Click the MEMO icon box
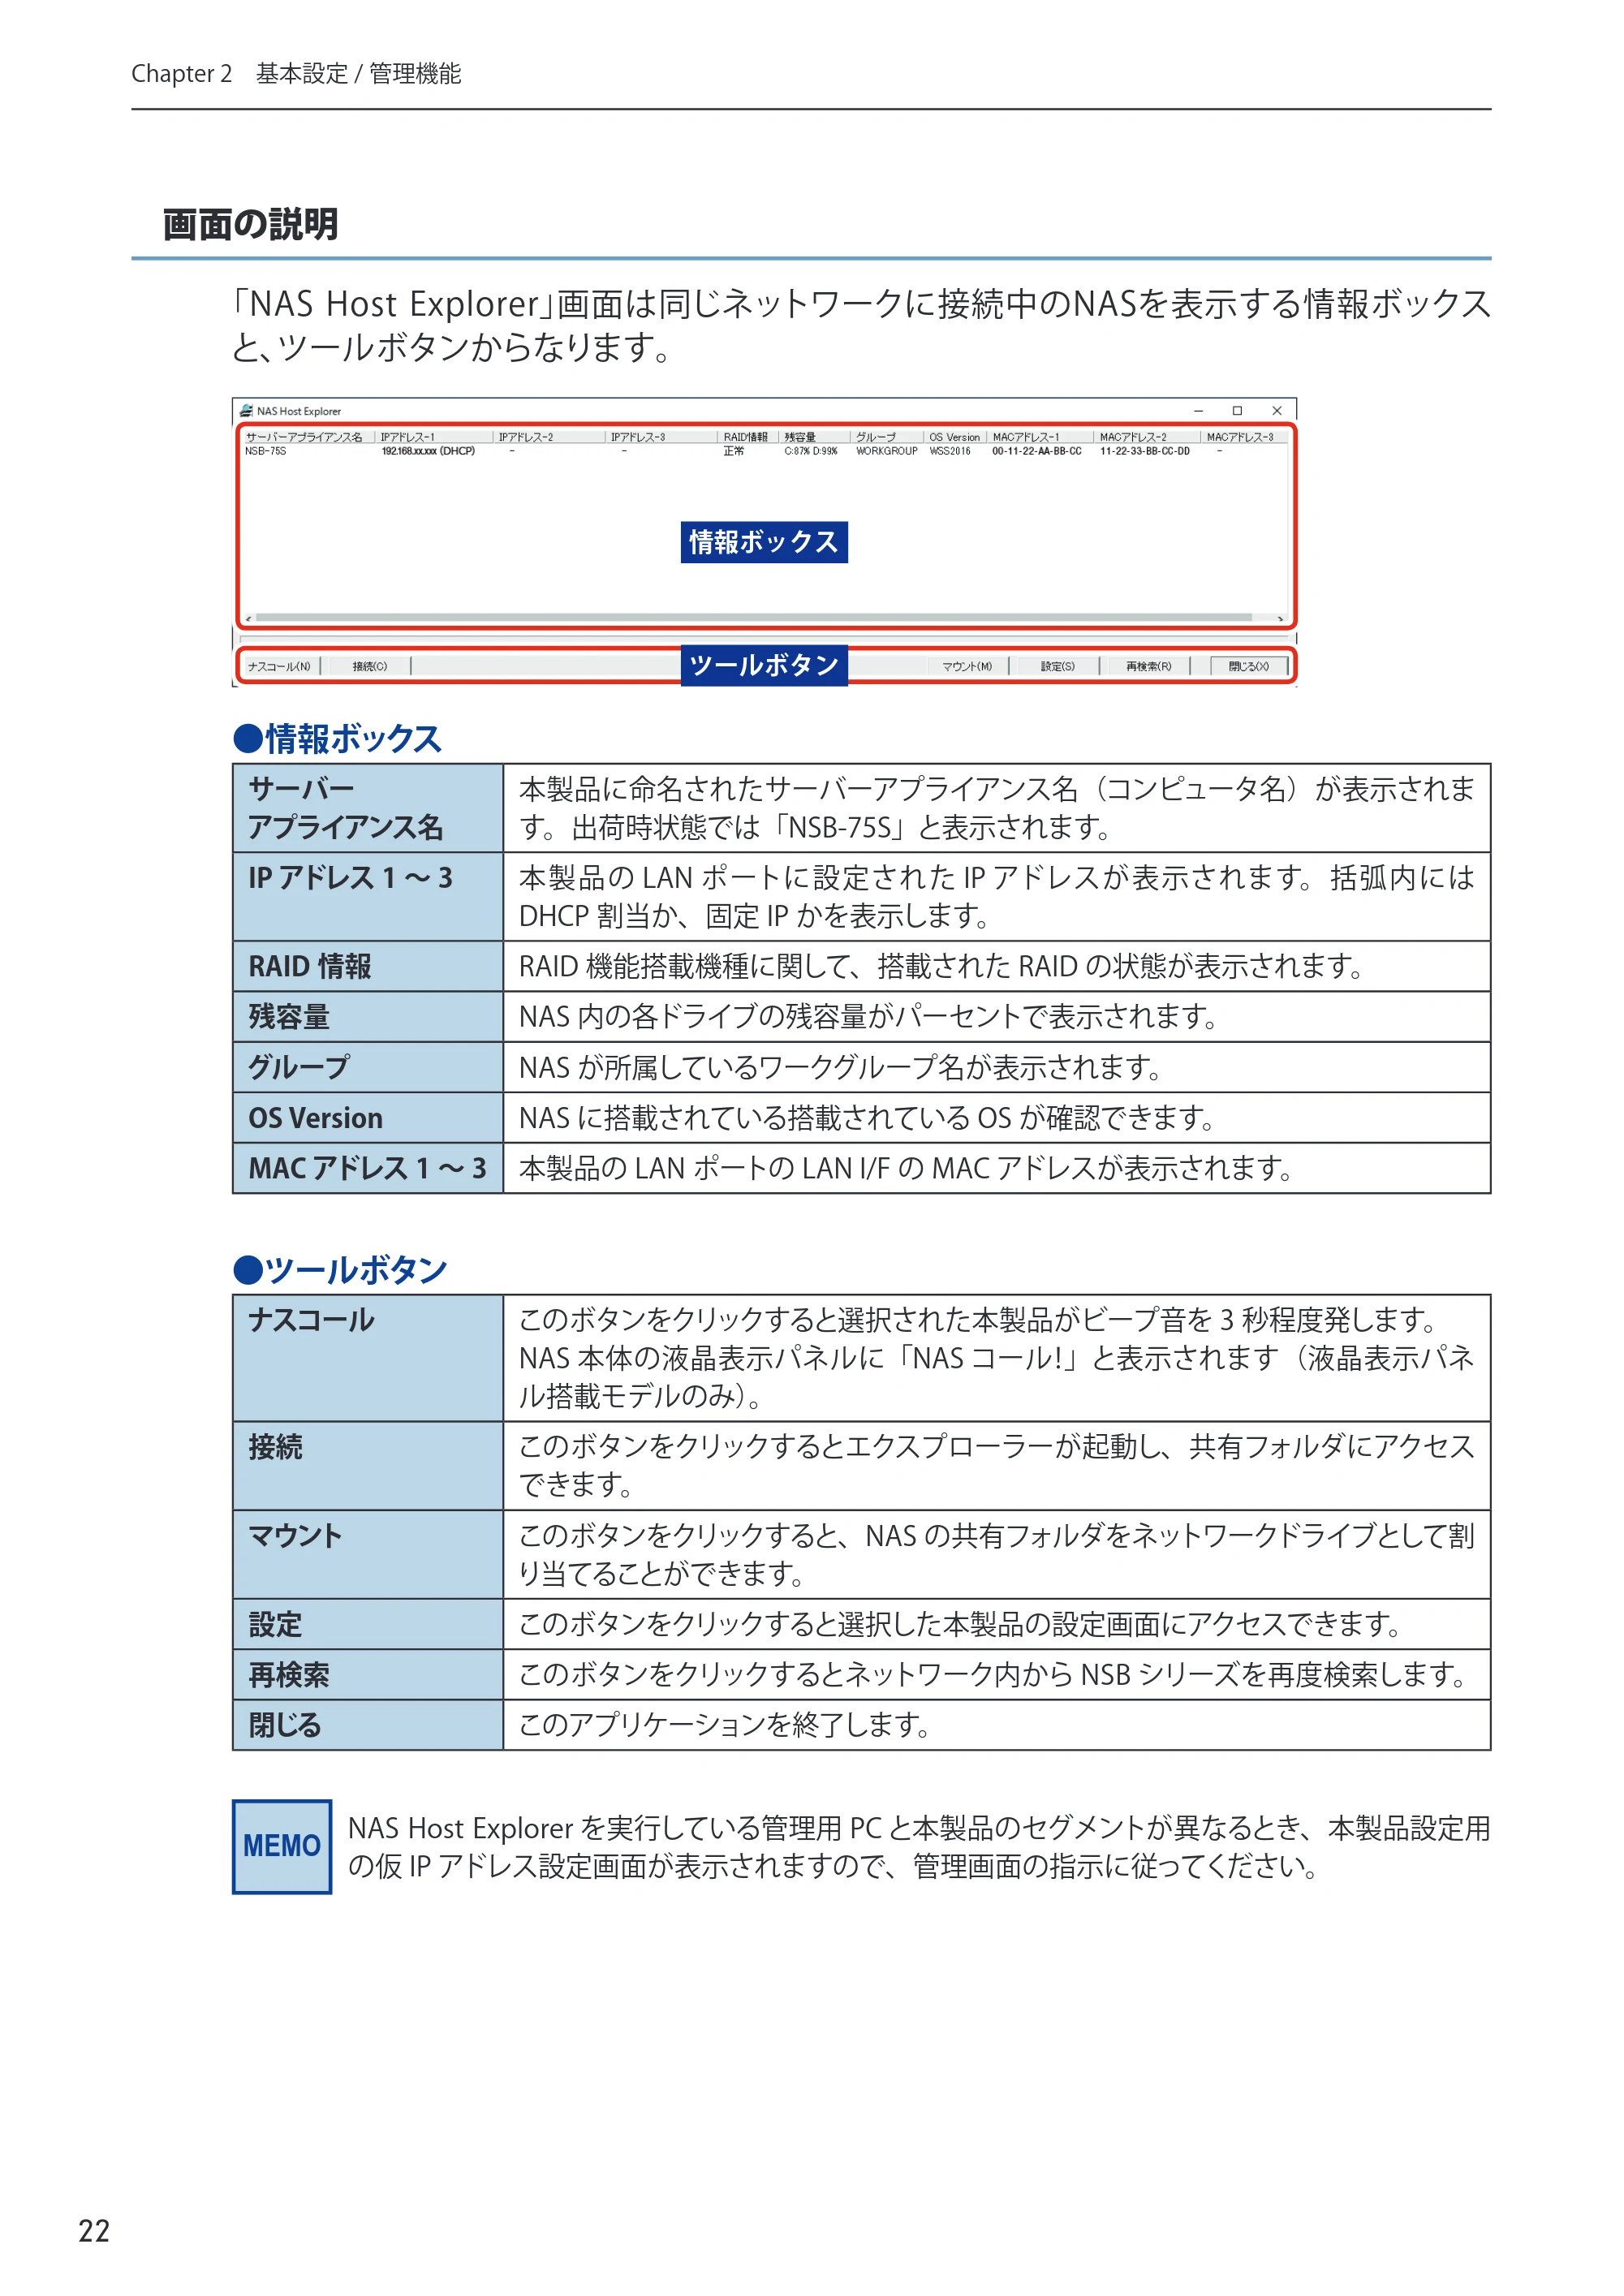This screenshot has width=1624, height=2296. click(282, 1846)
